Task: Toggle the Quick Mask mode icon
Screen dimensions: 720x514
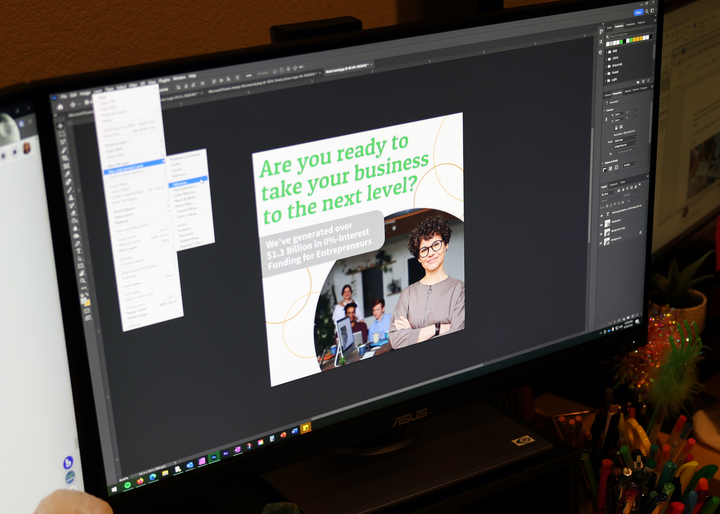Action: tap(87, 311)
